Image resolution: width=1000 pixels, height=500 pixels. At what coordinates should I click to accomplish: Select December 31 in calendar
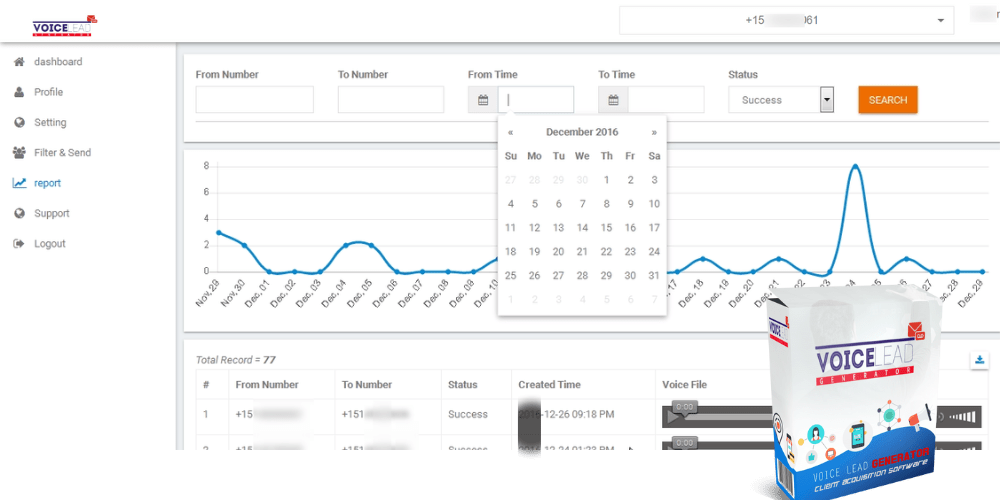[x=654, y=276]
